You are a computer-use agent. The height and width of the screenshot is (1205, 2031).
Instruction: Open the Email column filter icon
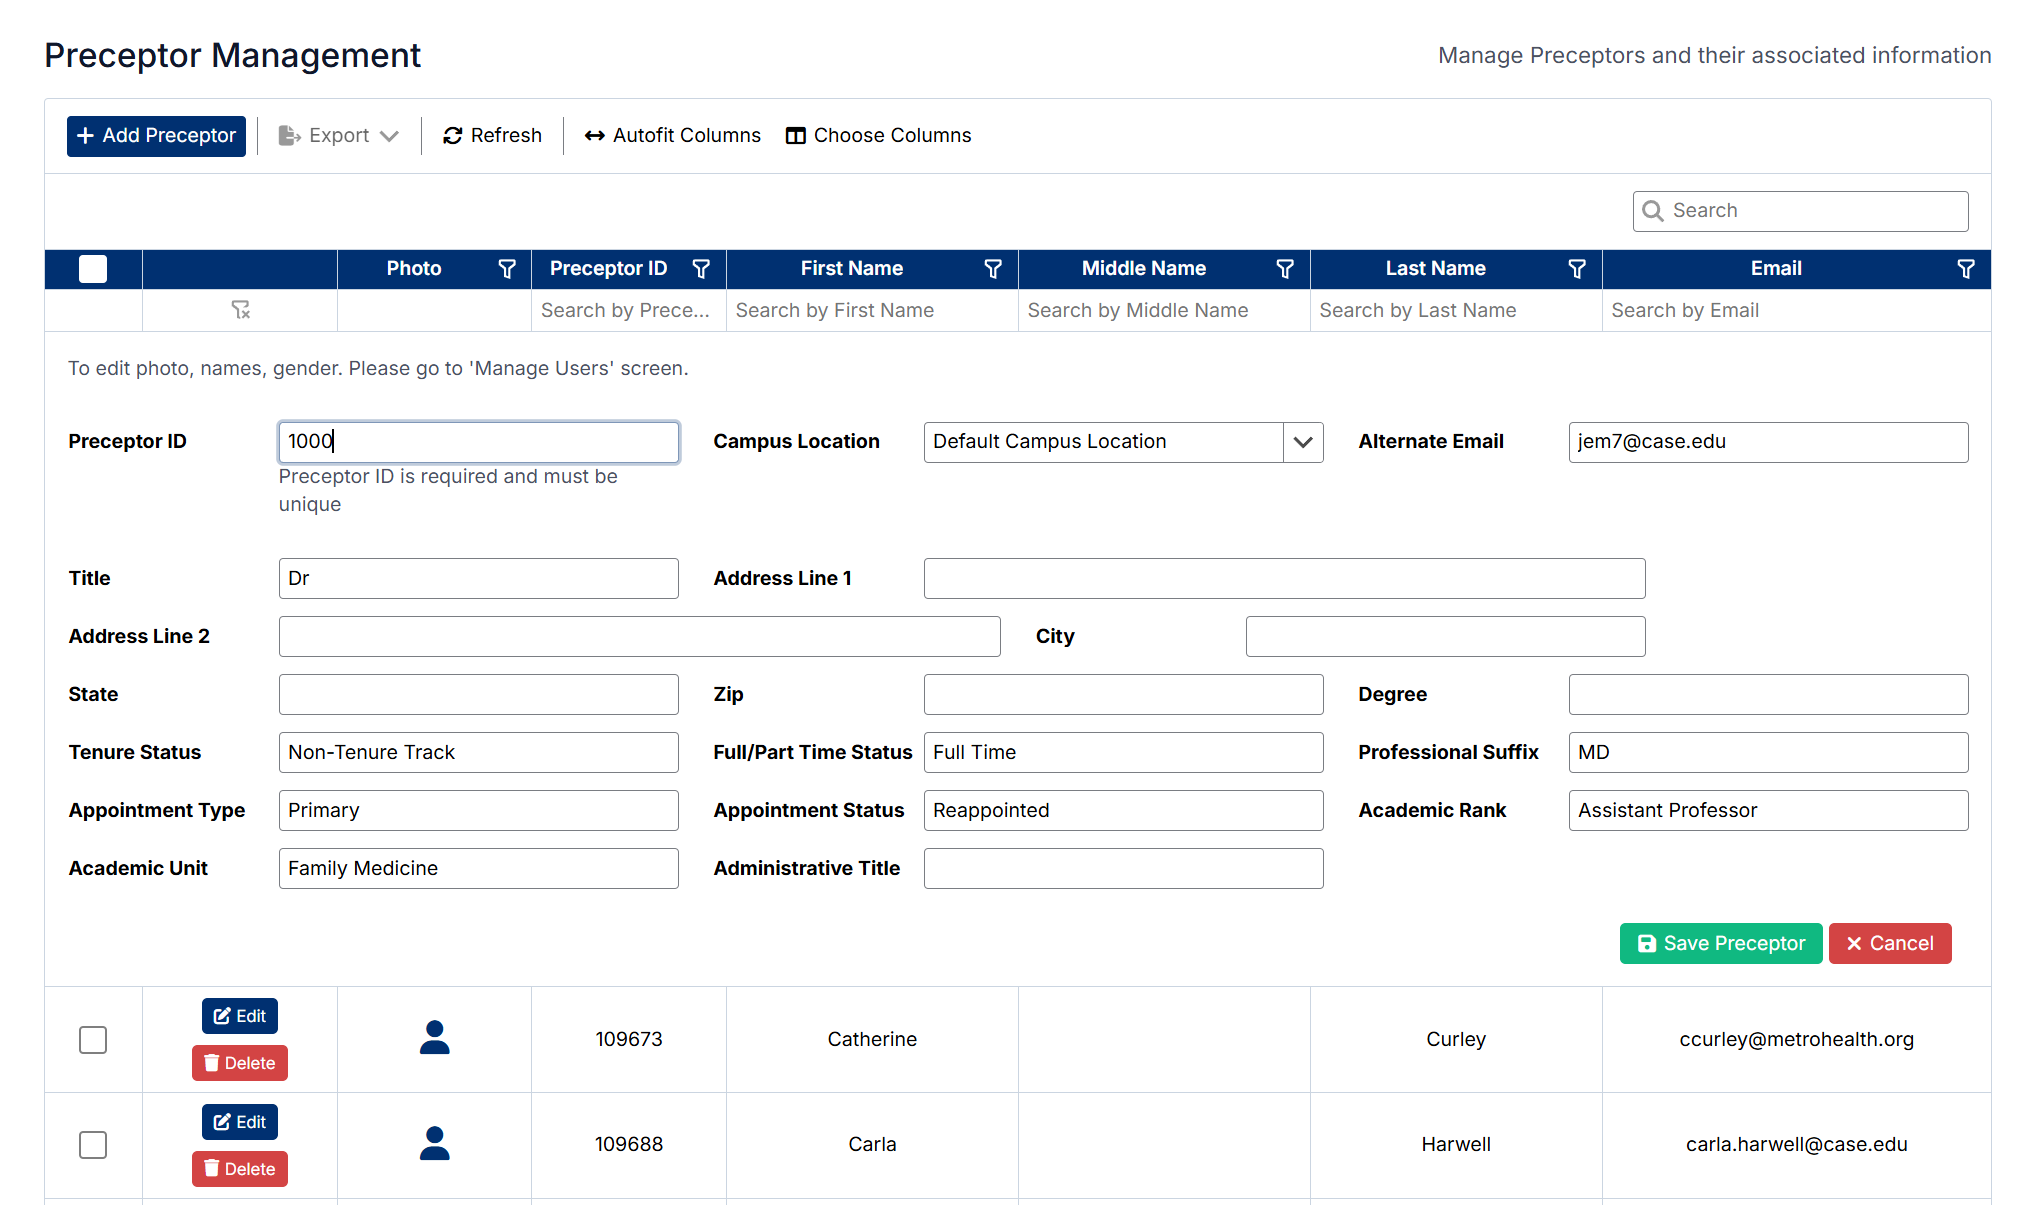pos(1965,269)
